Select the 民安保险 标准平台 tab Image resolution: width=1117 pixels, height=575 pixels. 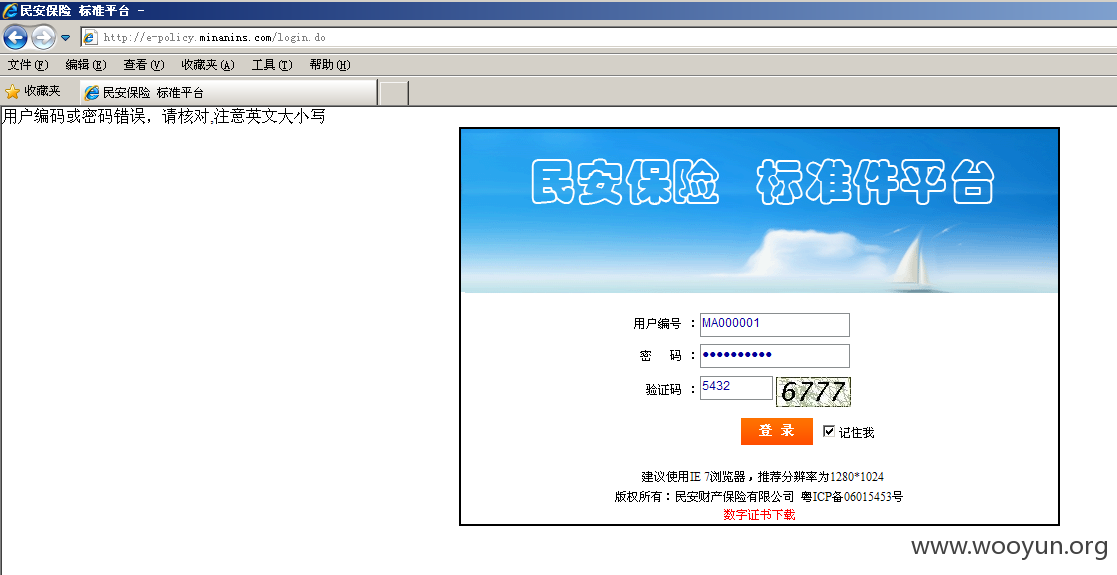pos(228,93)
